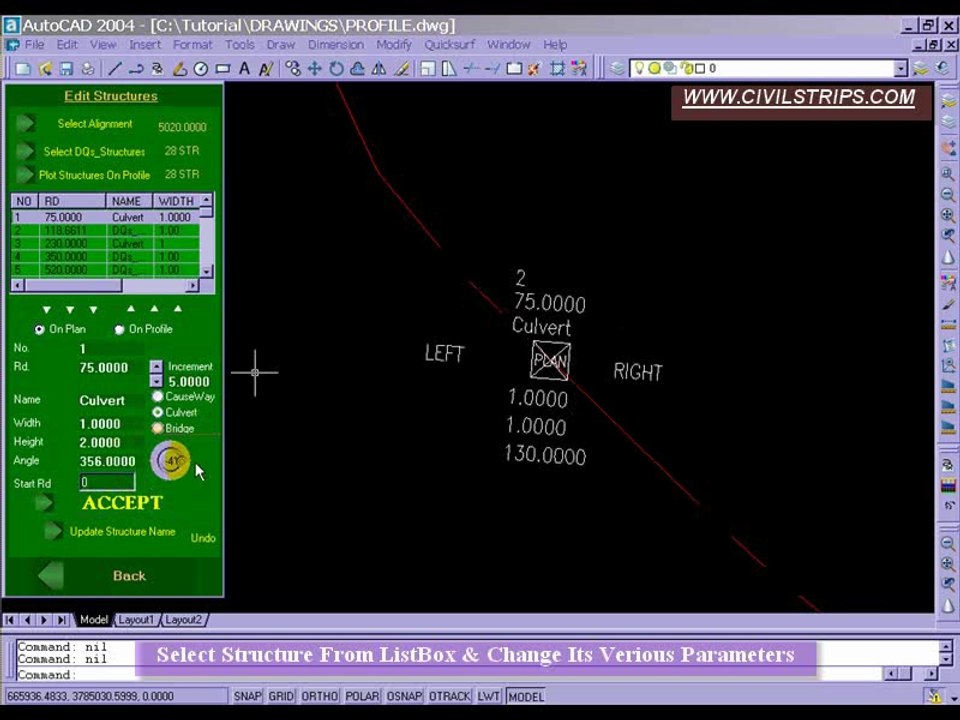Open the Quicksurf menu
Screen dimensions: 960x720
pos(449,45)
